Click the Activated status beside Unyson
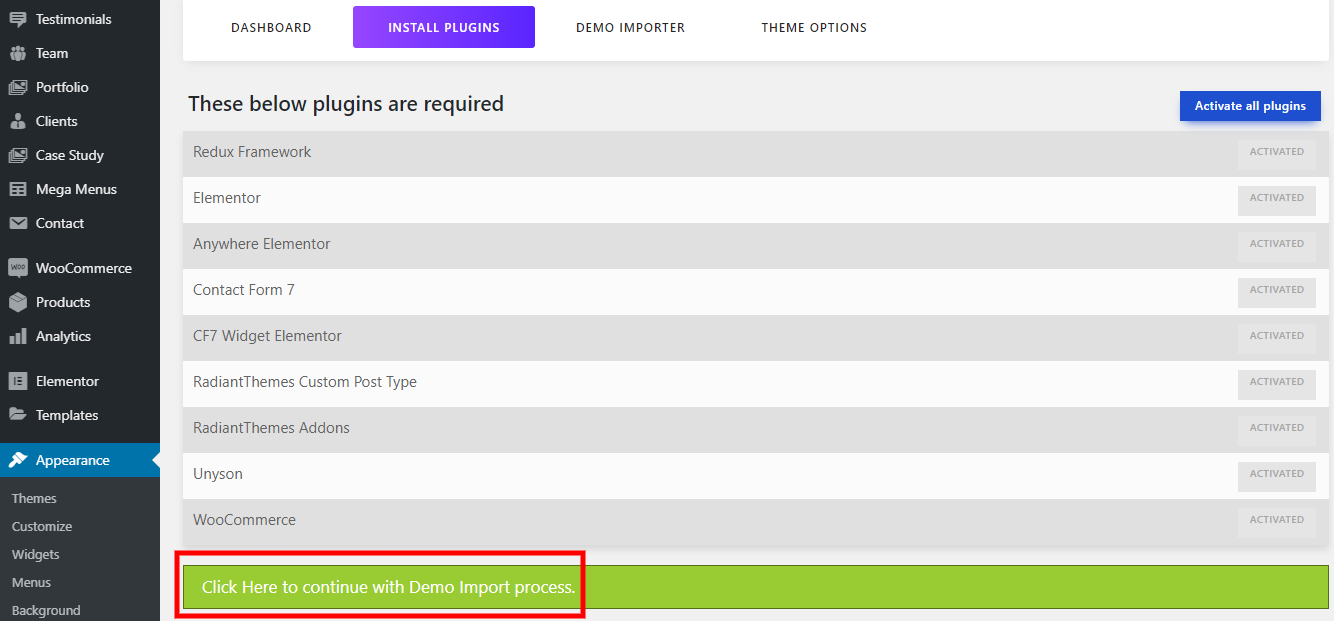 1276,475
